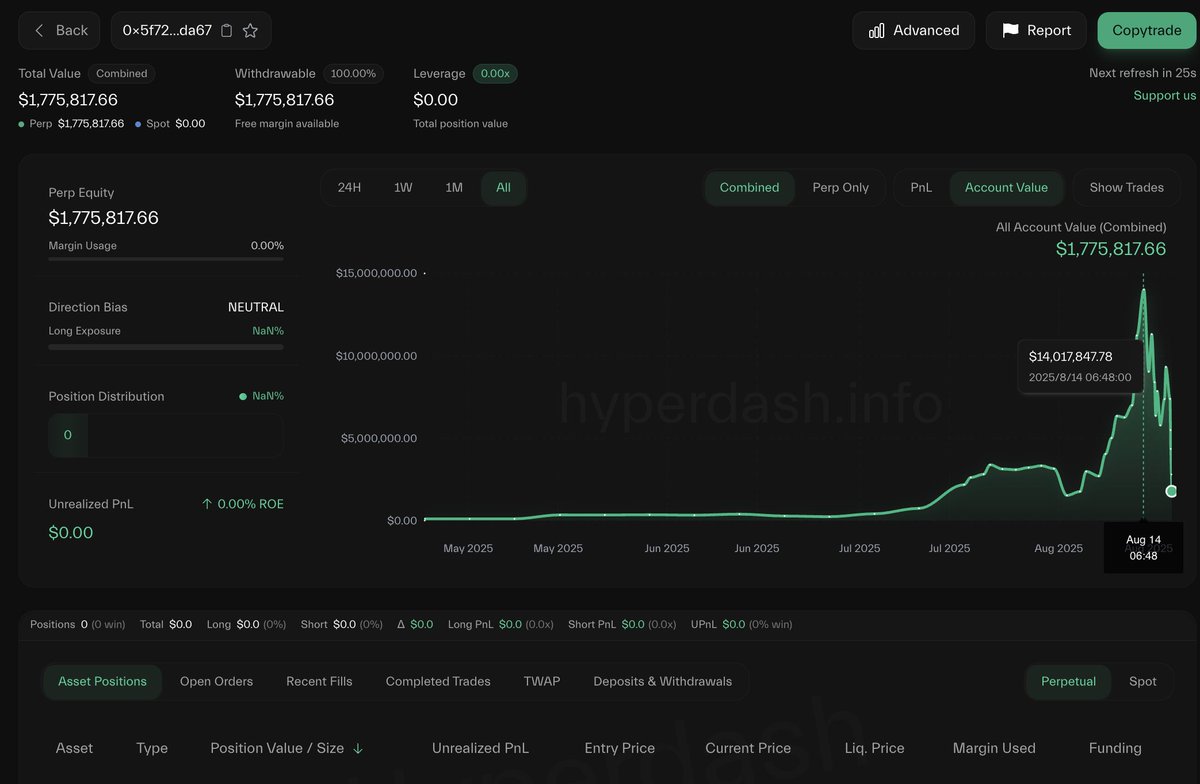The width and height of the screenshot is (1200, 784).
Task: Switch to Spot positions
Action: click(x=1143, y=681)
